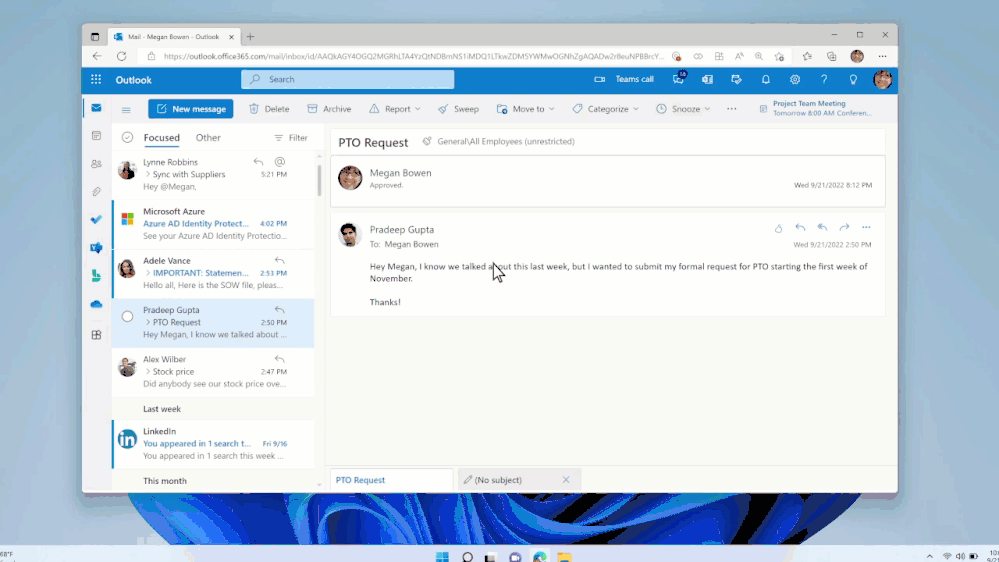Expand the IMPORTANT: Statement conversation
This screenshot has height=562, width=999.
point(148,273)
